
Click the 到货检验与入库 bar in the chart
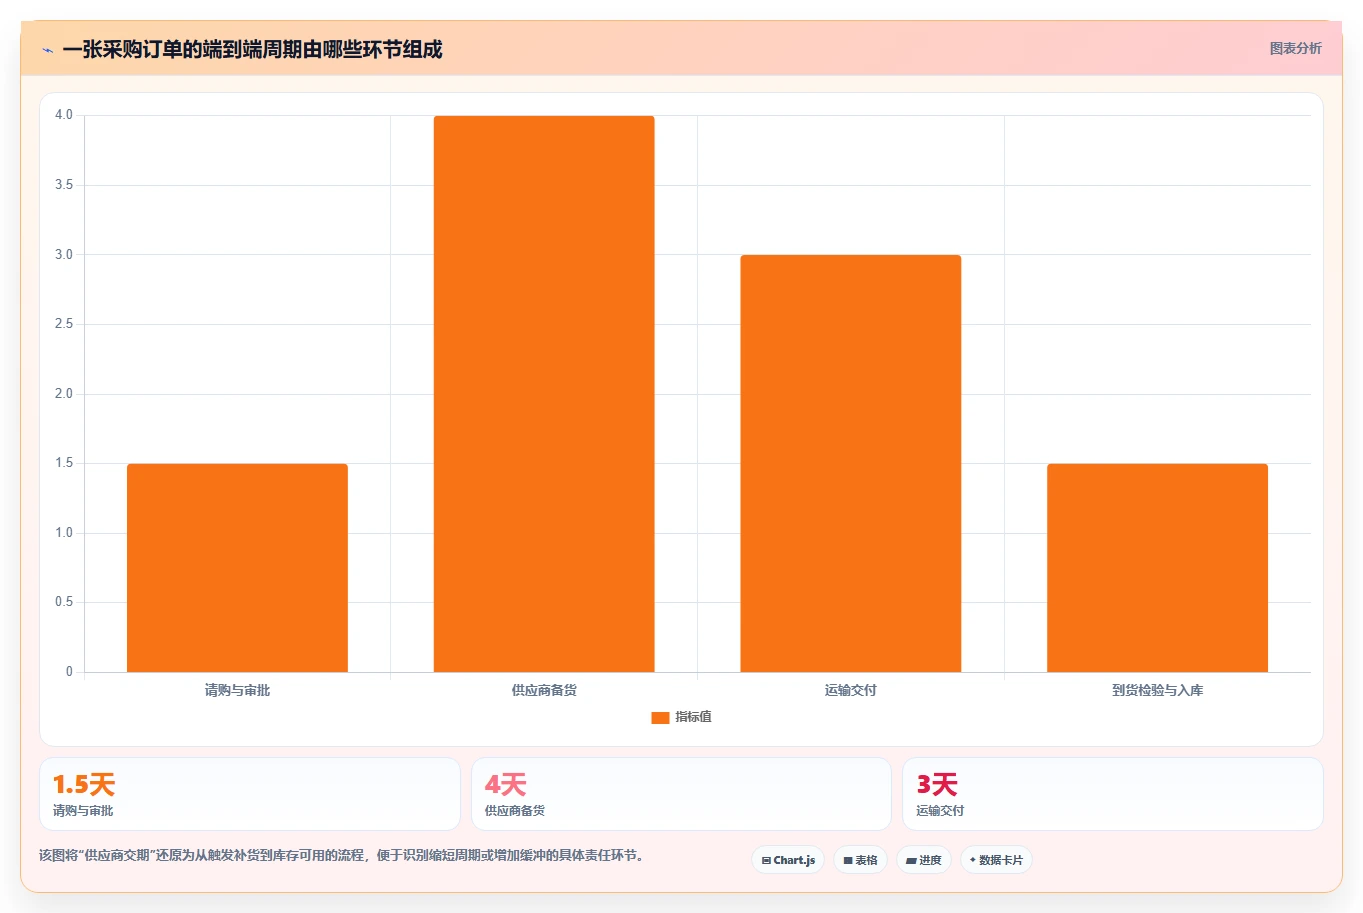pyautogui.click(x=1157, y=568)
